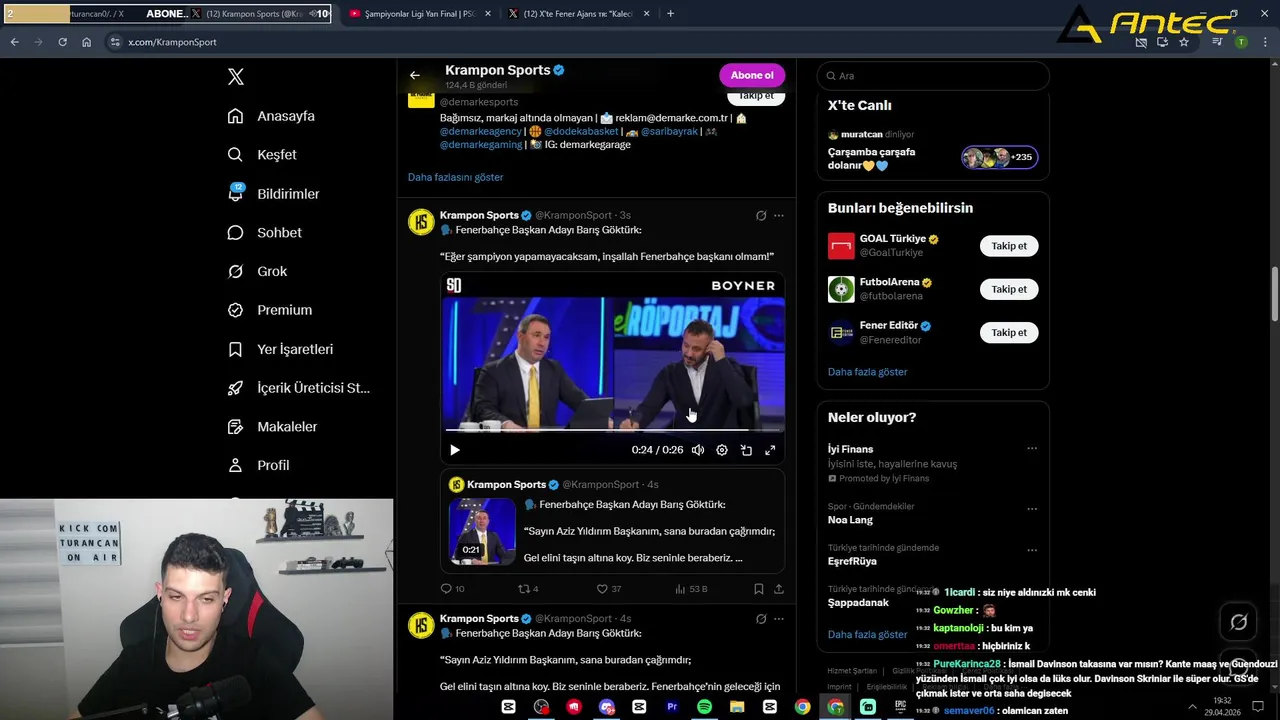Open Premiere Pro from the taskbar
This screenshot has width=1280, height=720.
click(x=672, y=706)
